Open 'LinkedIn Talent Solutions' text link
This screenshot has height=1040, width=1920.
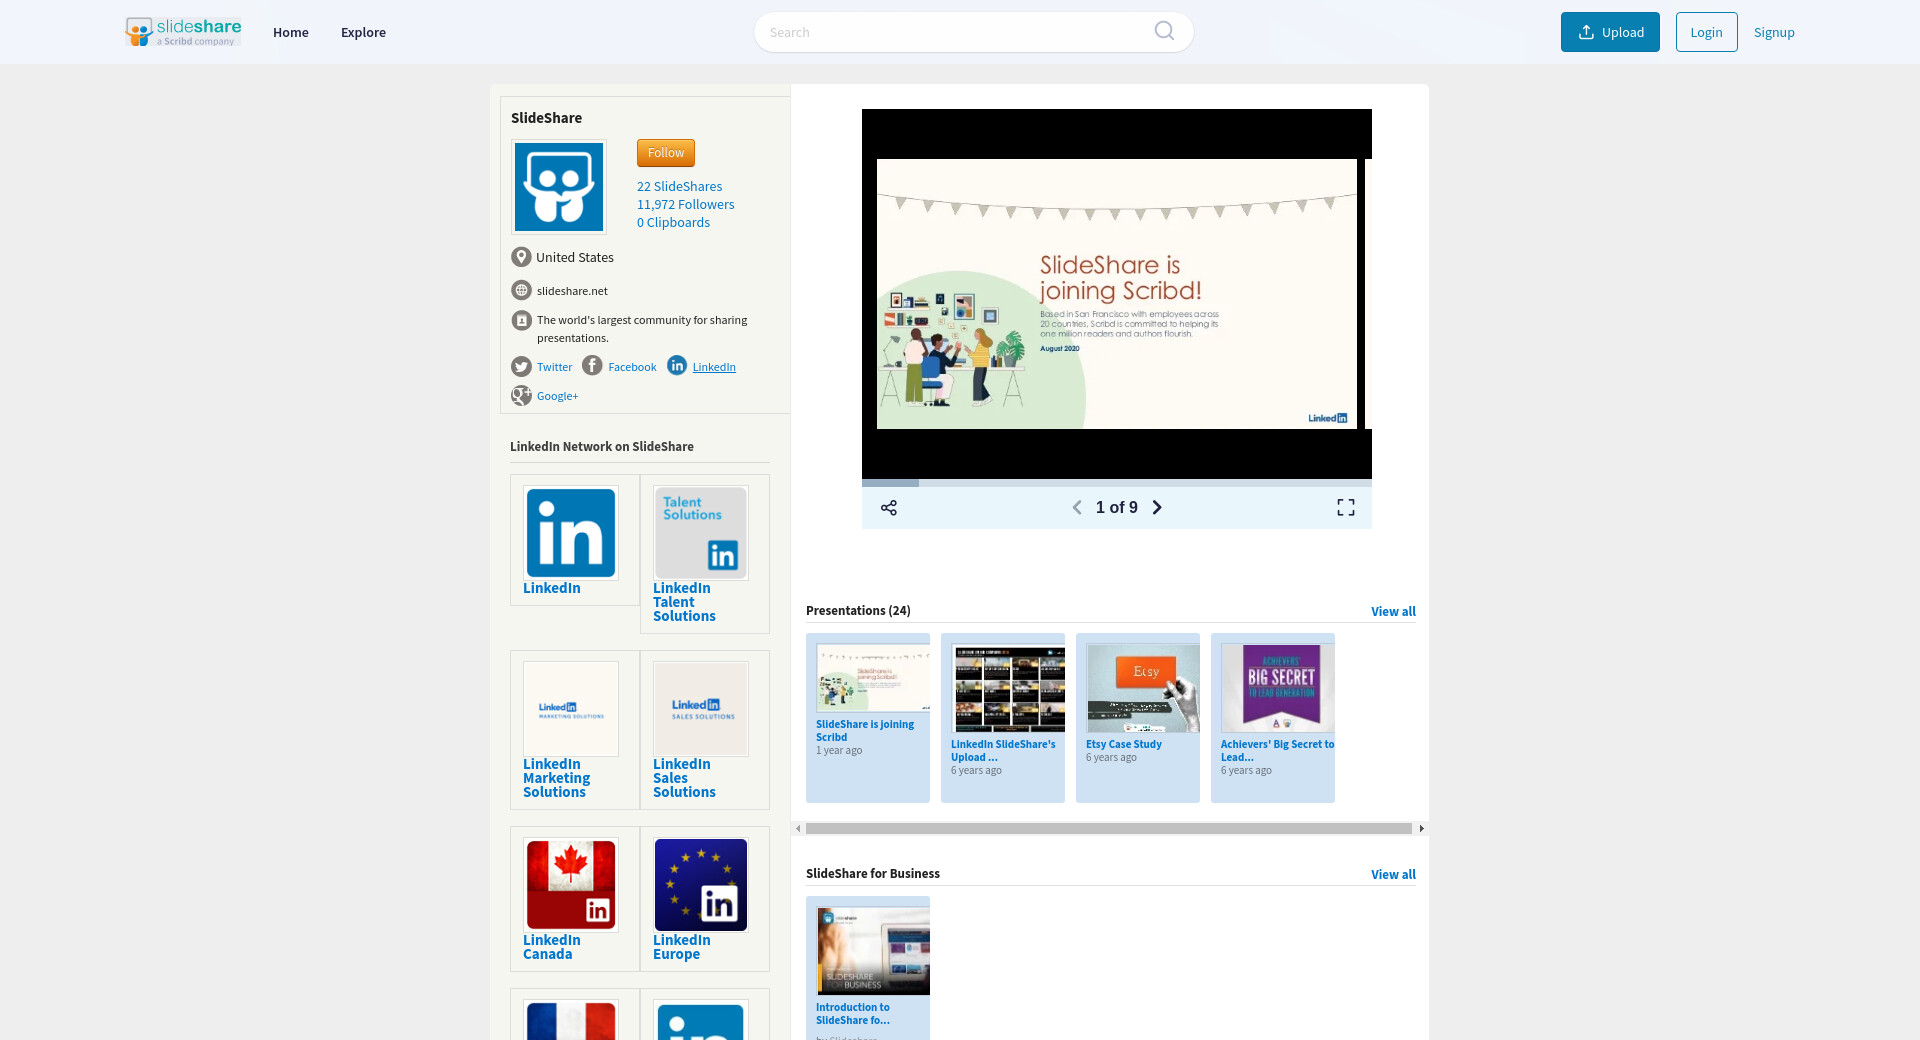click(x=684, y=602)
